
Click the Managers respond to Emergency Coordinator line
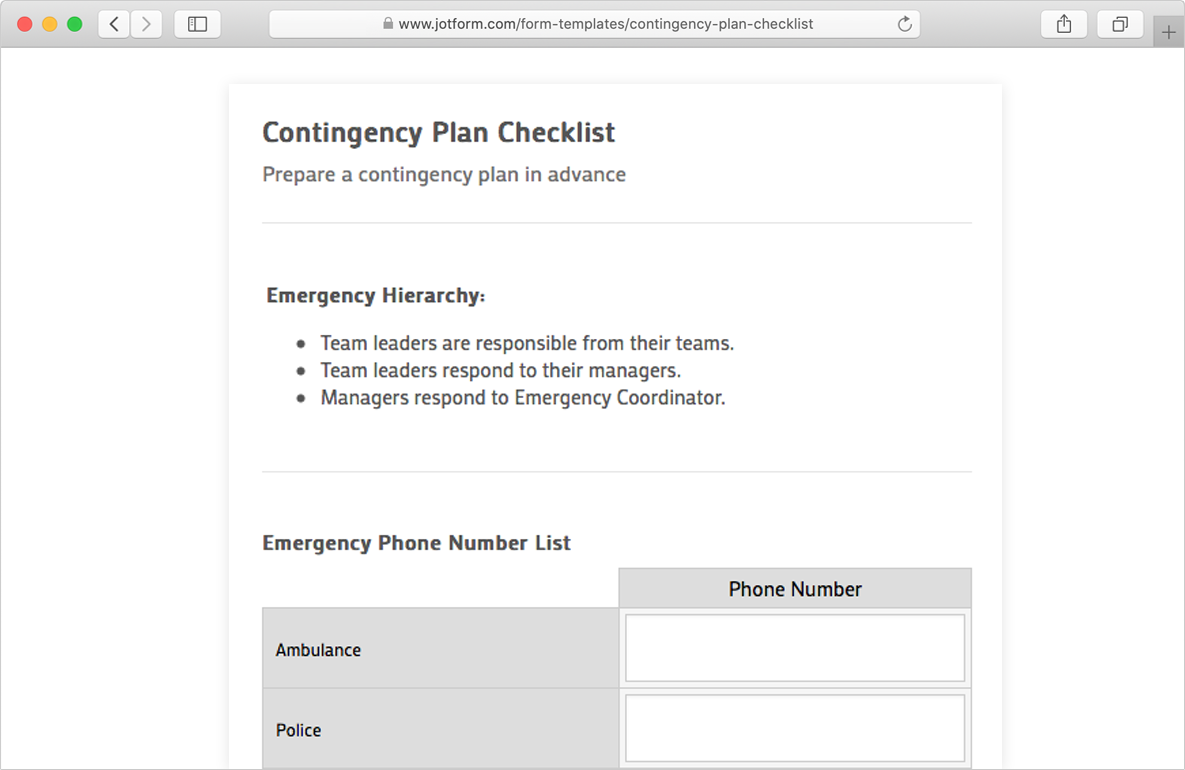click(522, 398)
